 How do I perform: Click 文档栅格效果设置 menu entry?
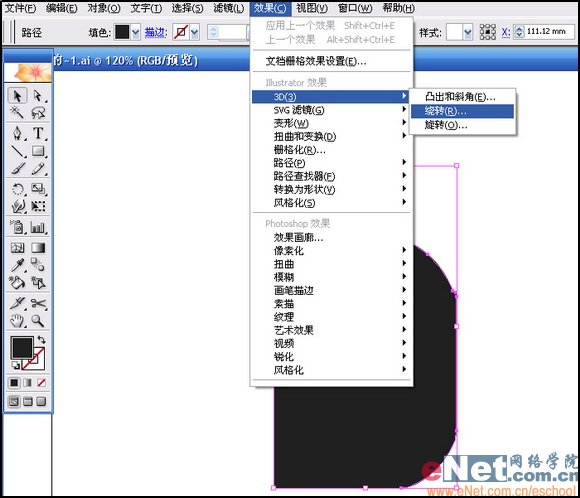(331, 61)
